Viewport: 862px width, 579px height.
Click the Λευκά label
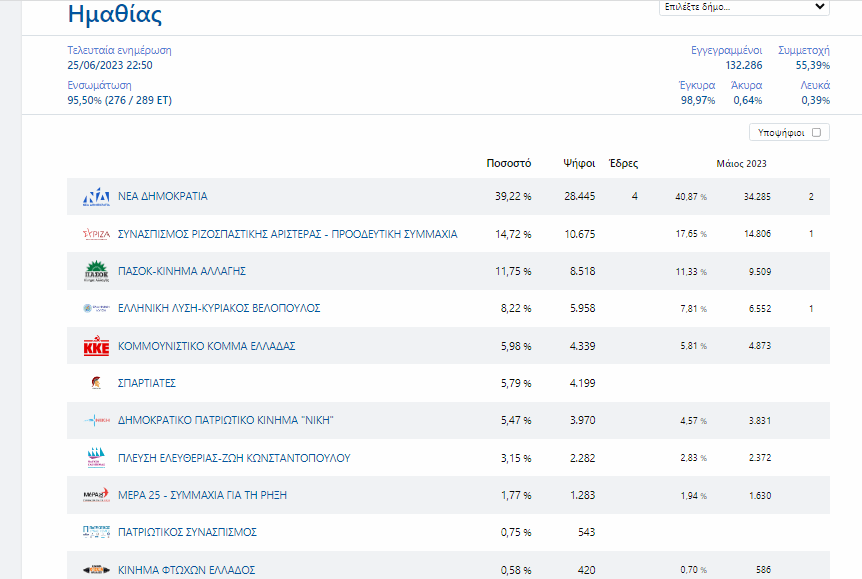click(815, 86)
